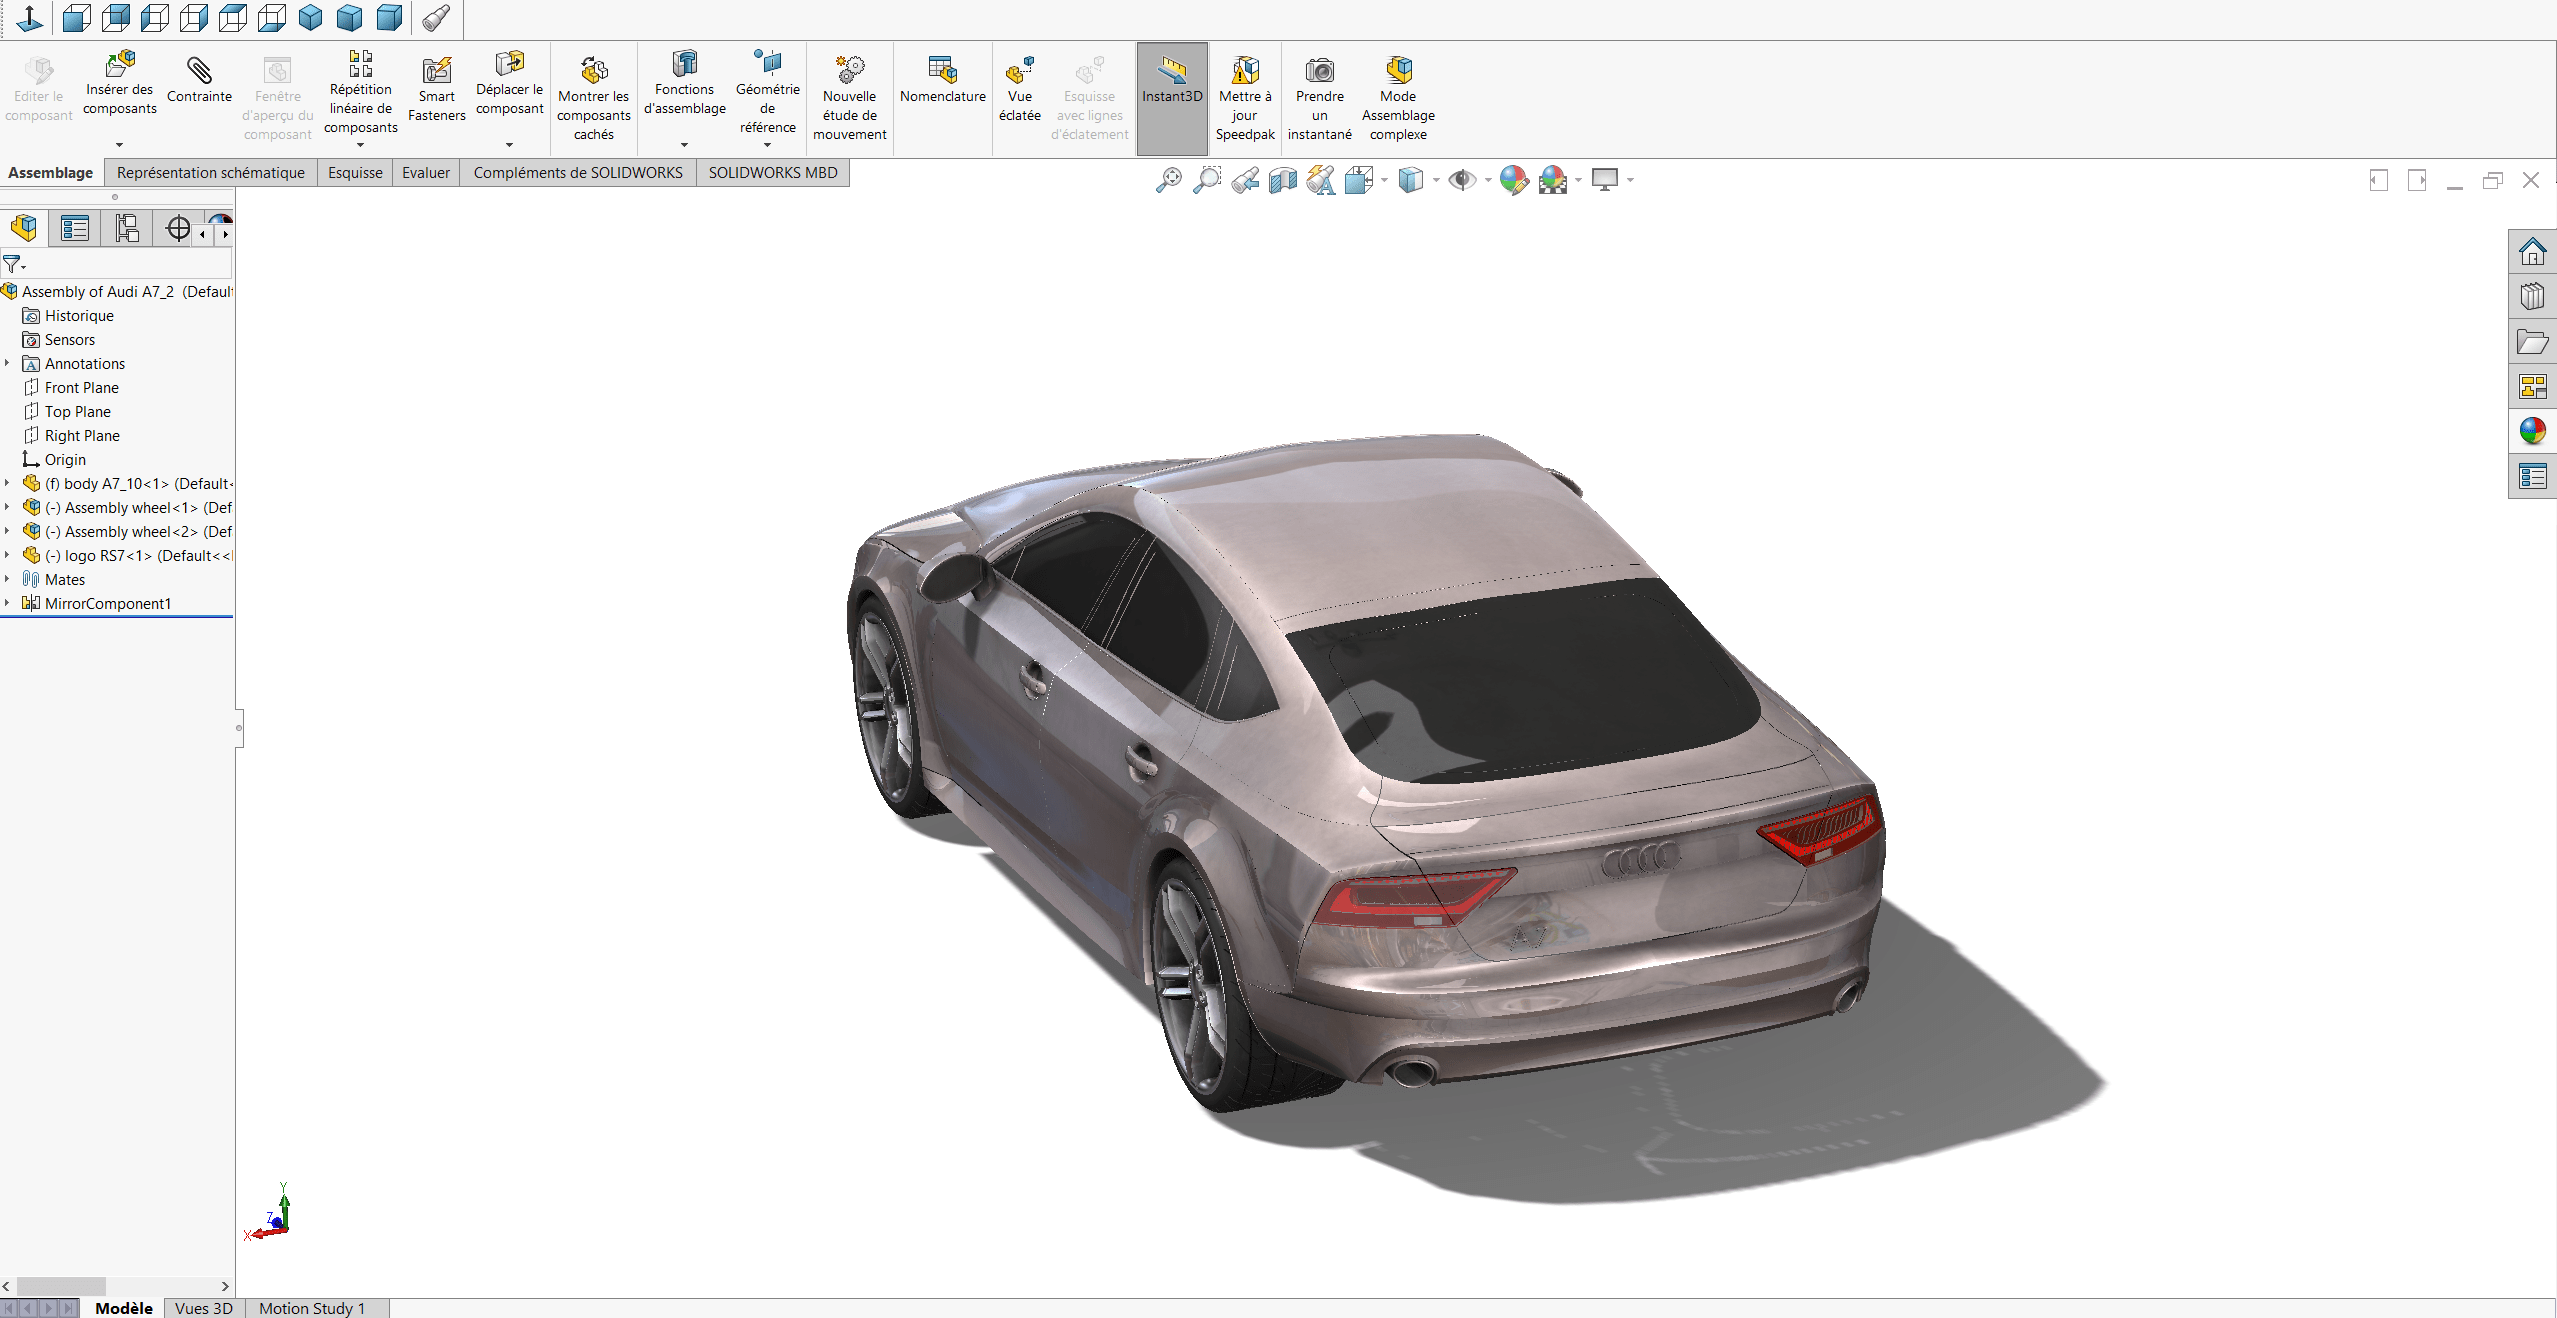Switch to the Back view cube
The height and width of the screenshot is (1318, 2557).
point(116,18)
